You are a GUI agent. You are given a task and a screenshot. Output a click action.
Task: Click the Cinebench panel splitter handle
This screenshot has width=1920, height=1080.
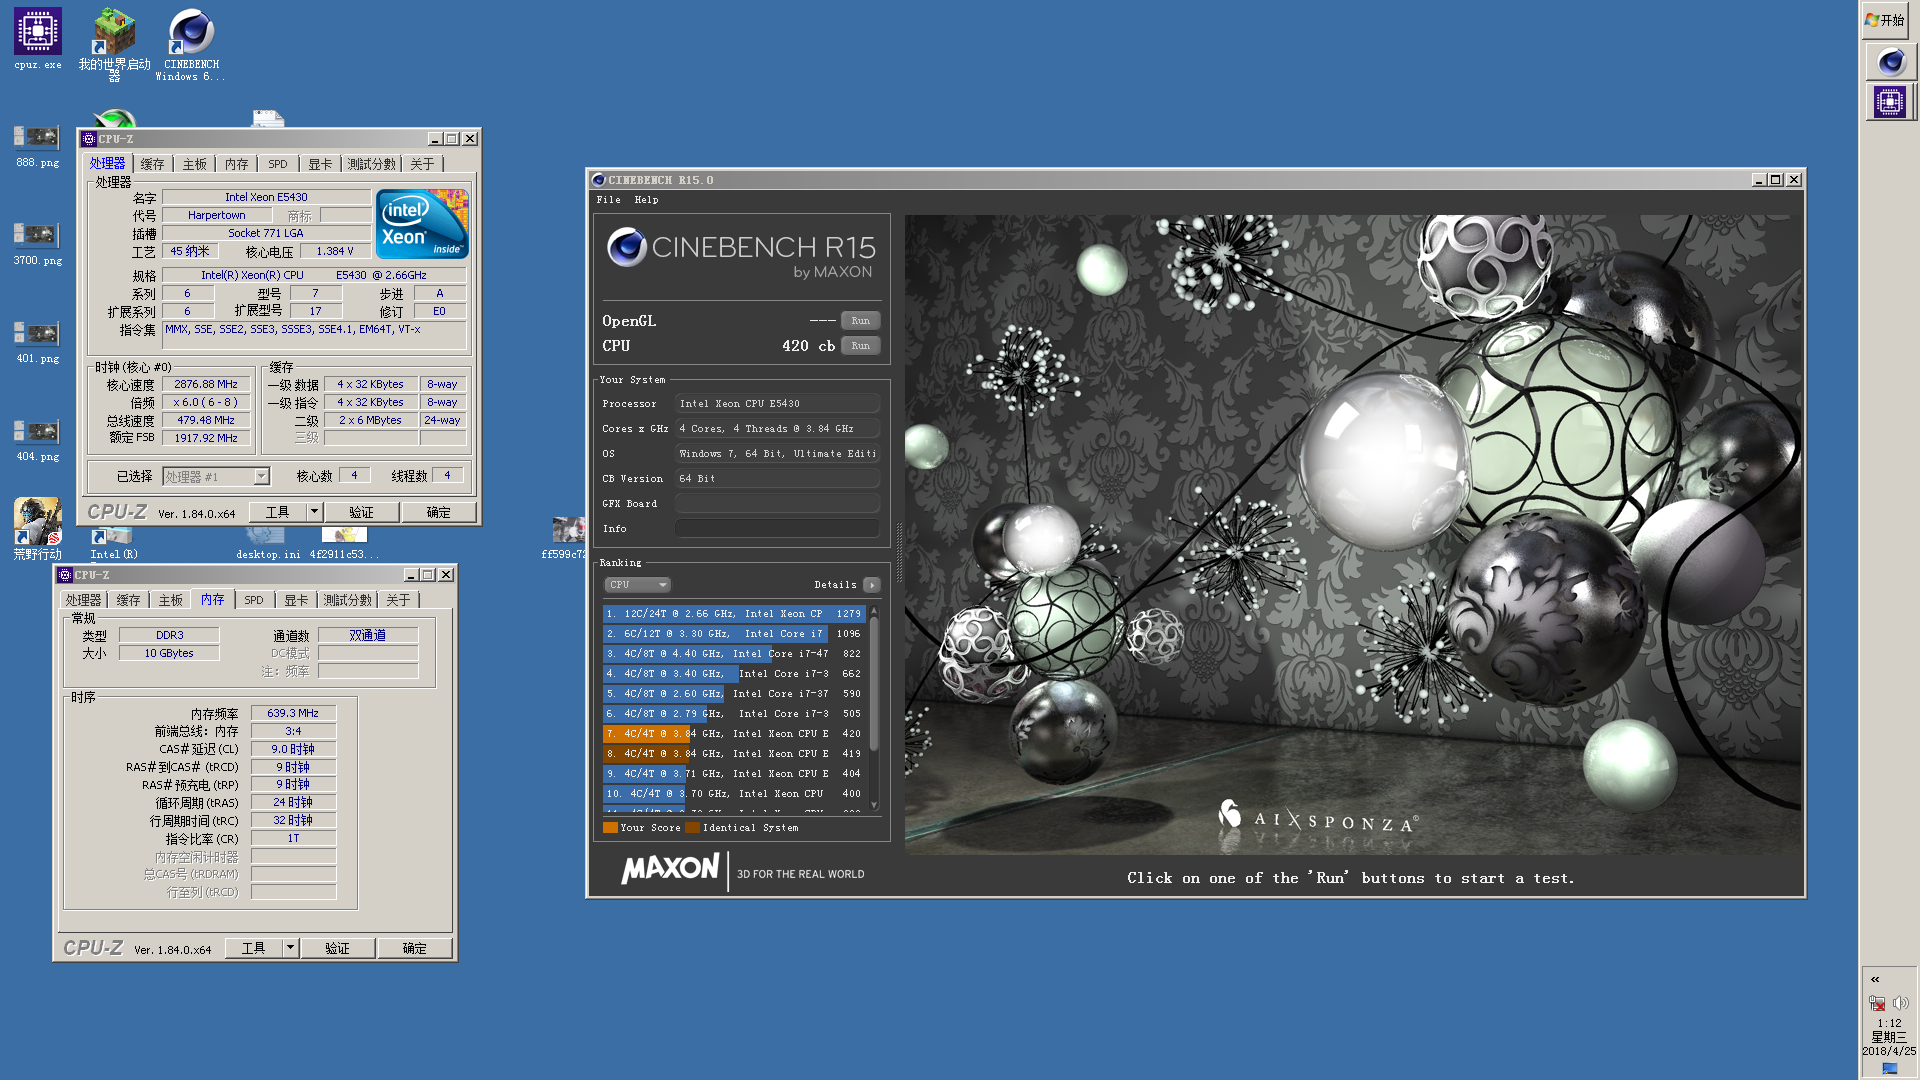point(898,553)
